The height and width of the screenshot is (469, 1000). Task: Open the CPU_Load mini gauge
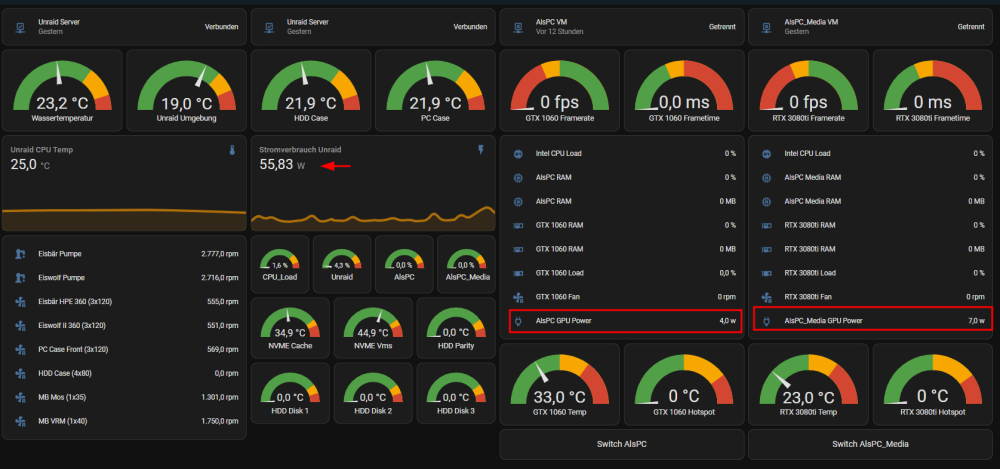[x=280, y=264]
